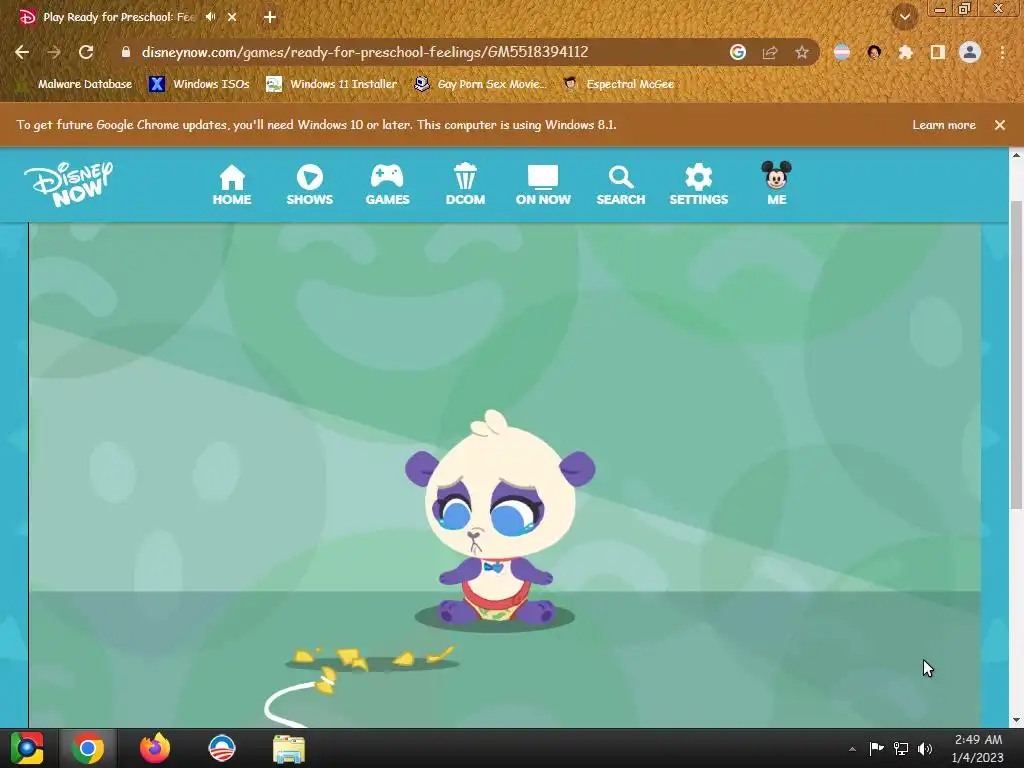1024x768 pixels.
Task: Reload the page
Action: tap(86, 52)
